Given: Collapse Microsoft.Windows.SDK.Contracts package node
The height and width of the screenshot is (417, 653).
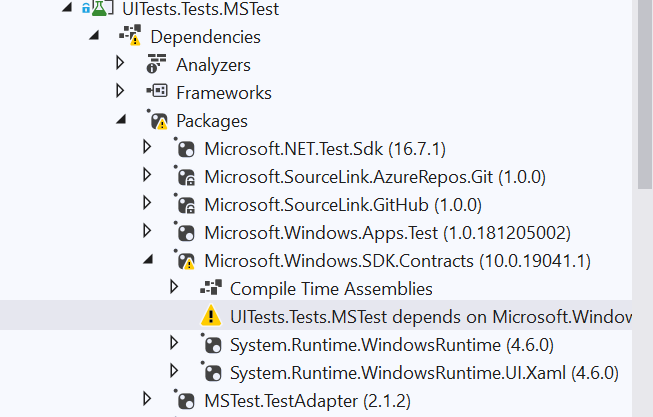Looking at the screenshot, I should click(149, 261).
